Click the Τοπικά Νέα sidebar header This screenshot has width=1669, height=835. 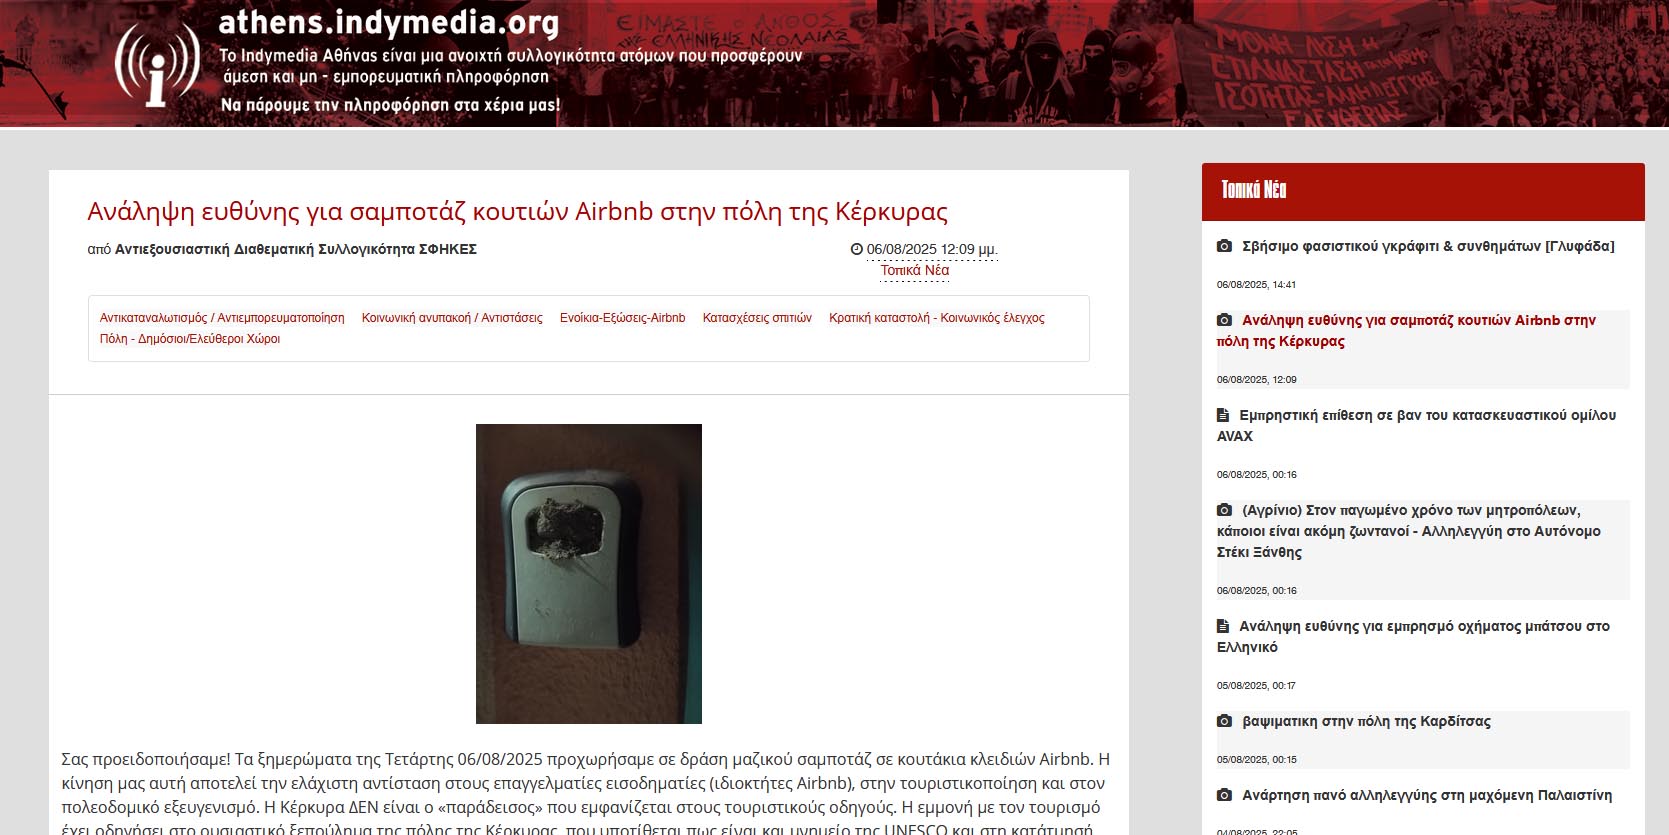click(x=1254, y=190)
